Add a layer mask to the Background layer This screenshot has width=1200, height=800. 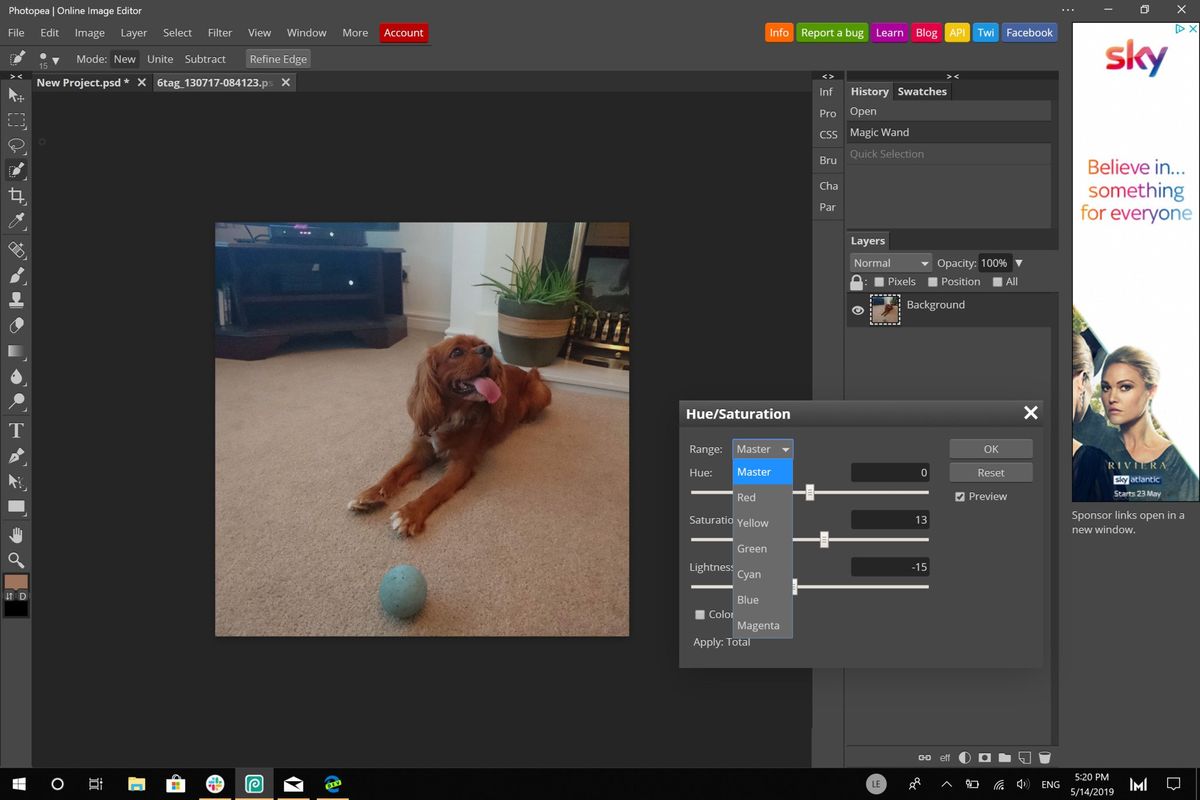(x=985, y=758)
